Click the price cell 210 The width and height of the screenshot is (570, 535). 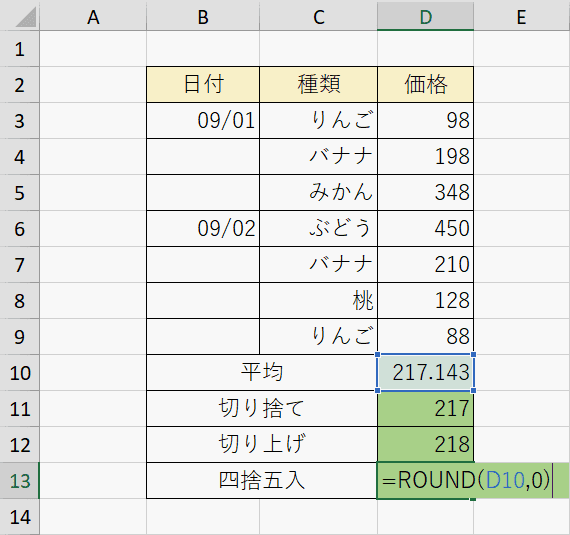pos(425,265)
